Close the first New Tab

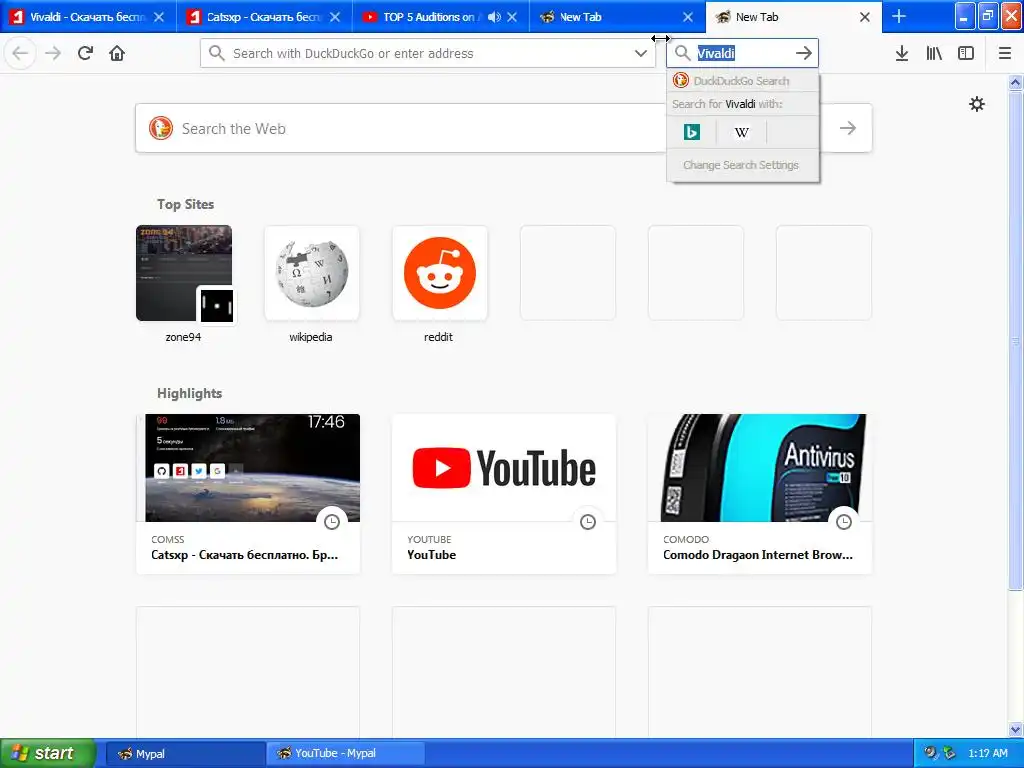click(x=688, y=17)
